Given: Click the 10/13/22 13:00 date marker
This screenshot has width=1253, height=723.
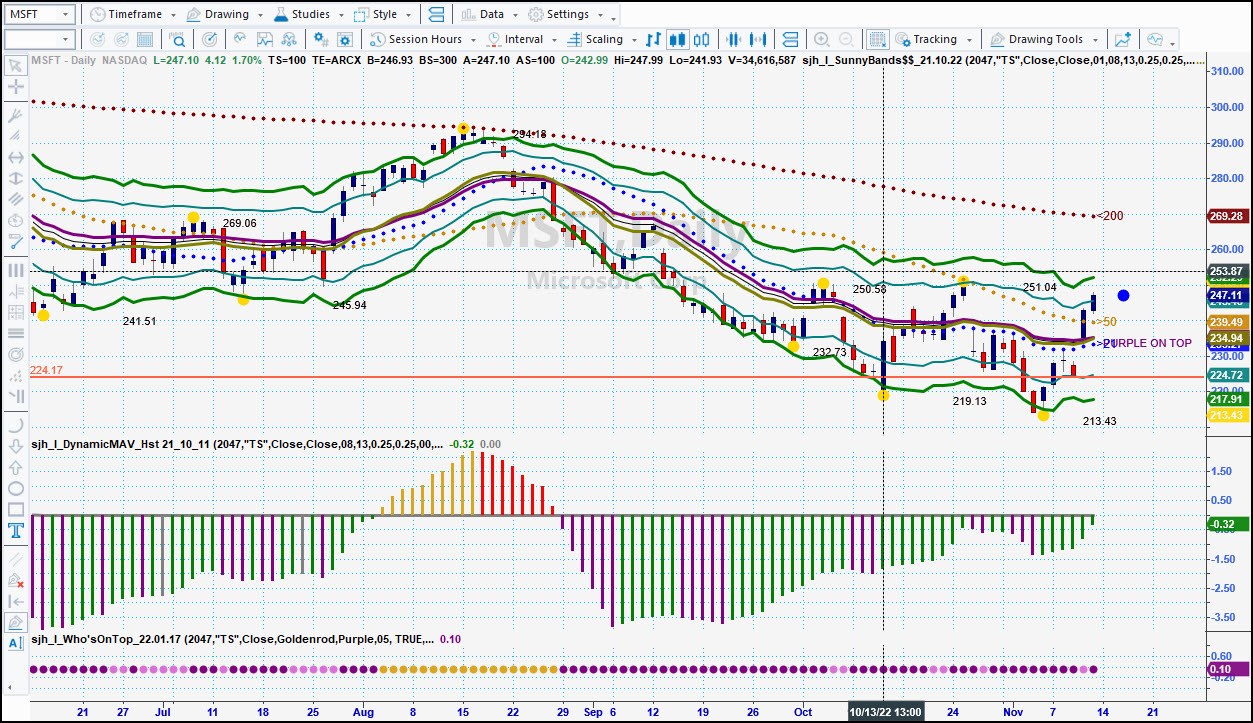Looking at the screenshot, I should coord(885,711).
